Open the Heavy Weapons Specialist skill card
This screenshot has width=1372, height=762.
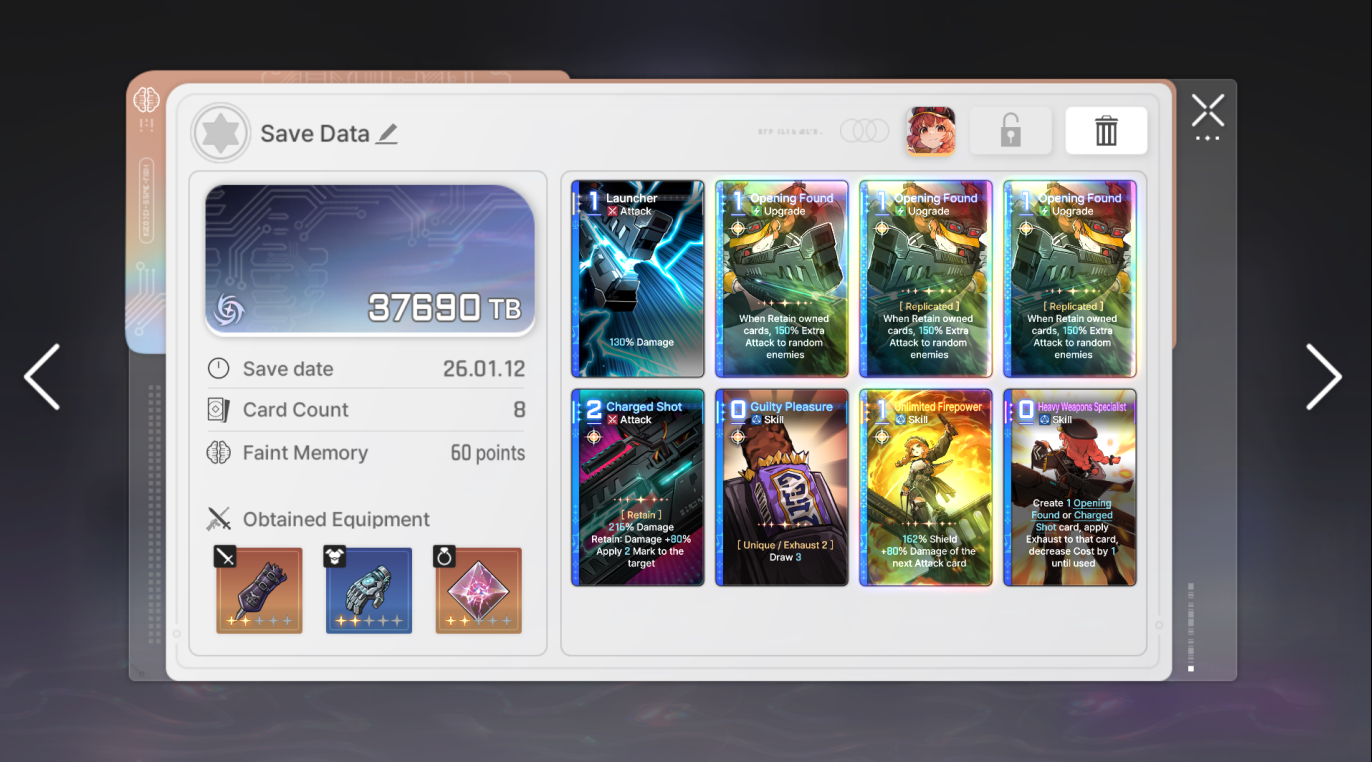[1070, 487]
